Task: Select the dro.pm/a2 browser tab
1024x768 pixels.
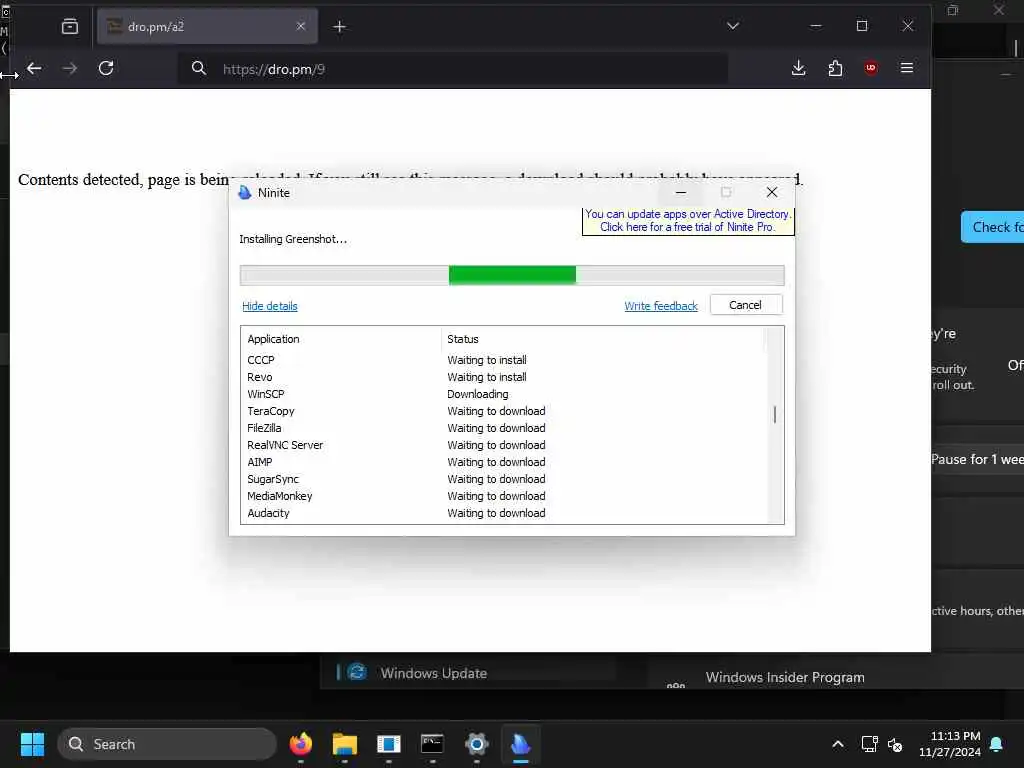Action: point(207,26)
